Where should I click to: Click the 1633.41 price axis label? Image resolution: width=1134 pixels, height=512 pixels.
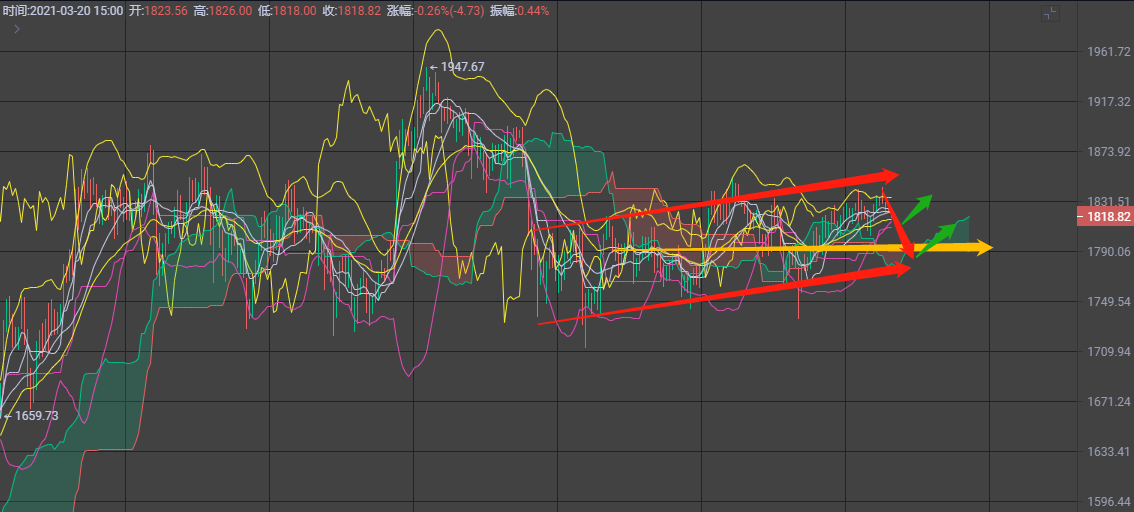click(x=1109, y=452)
